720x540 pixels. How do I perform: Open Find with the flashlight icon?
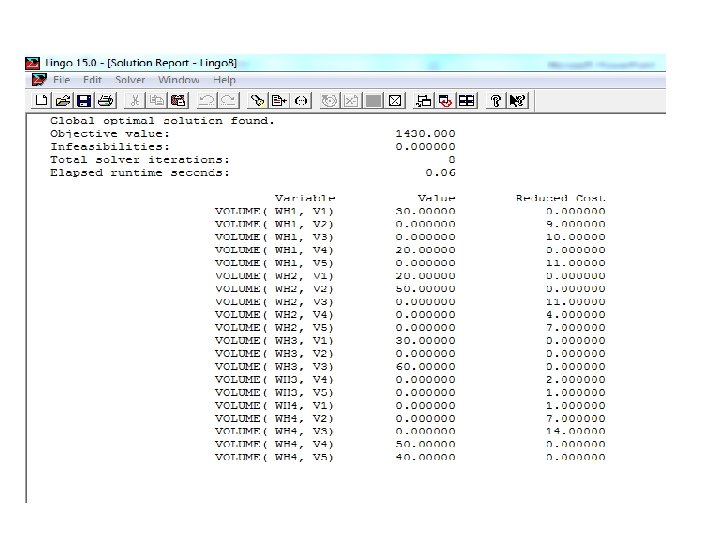tap(258, 100)
